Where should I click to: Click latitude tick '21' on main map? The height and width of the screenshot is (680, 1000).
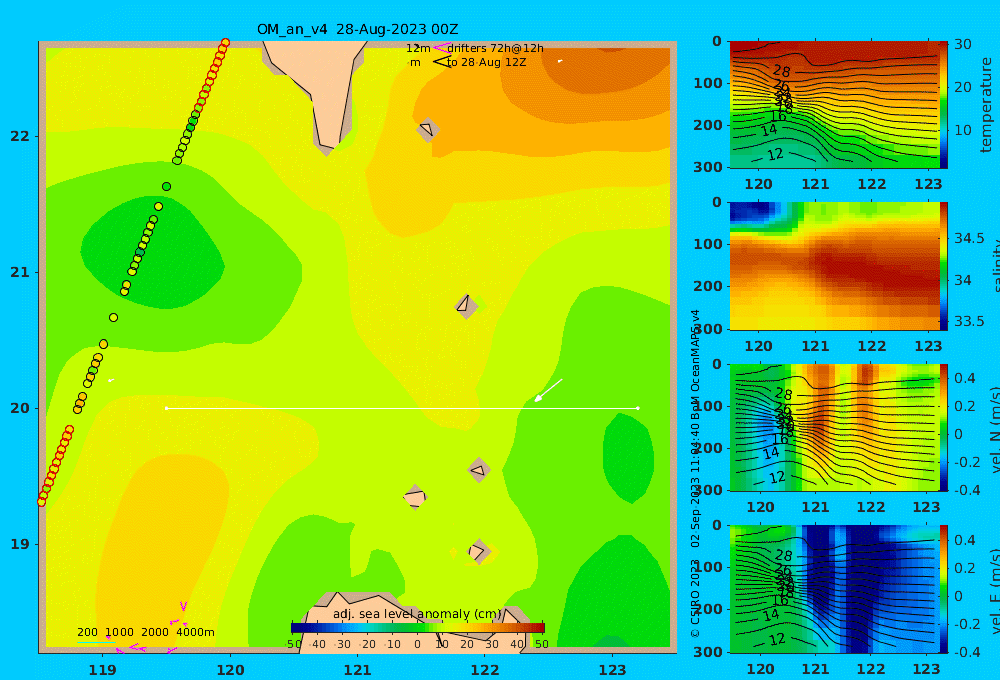(x=20, y=272)
